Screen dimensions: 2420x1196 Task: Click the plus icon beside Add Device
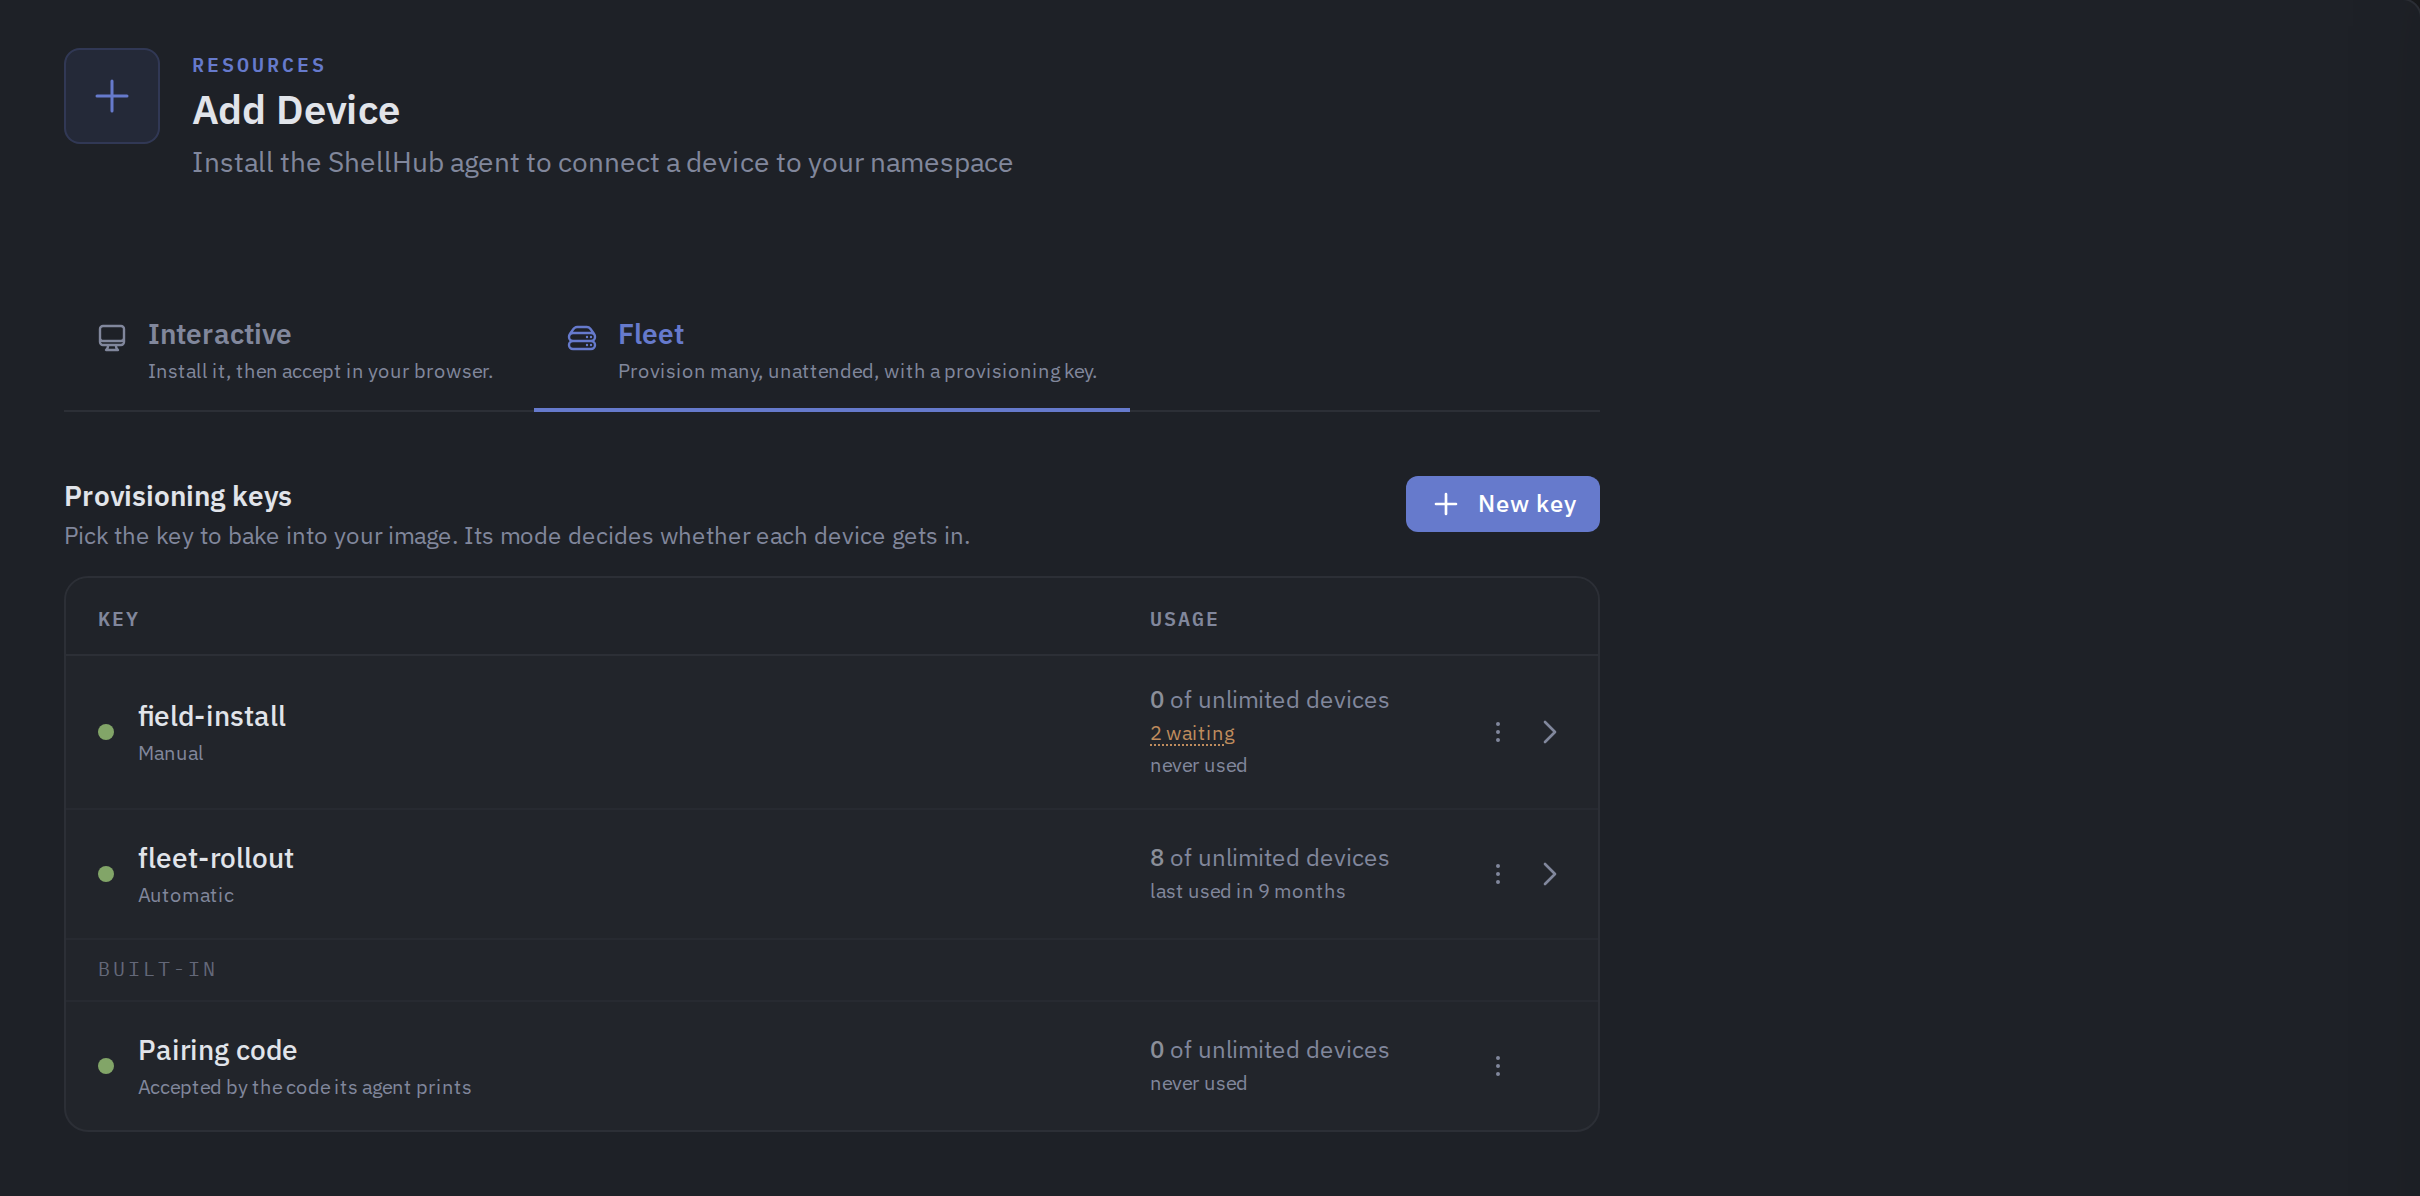[112, 96]
